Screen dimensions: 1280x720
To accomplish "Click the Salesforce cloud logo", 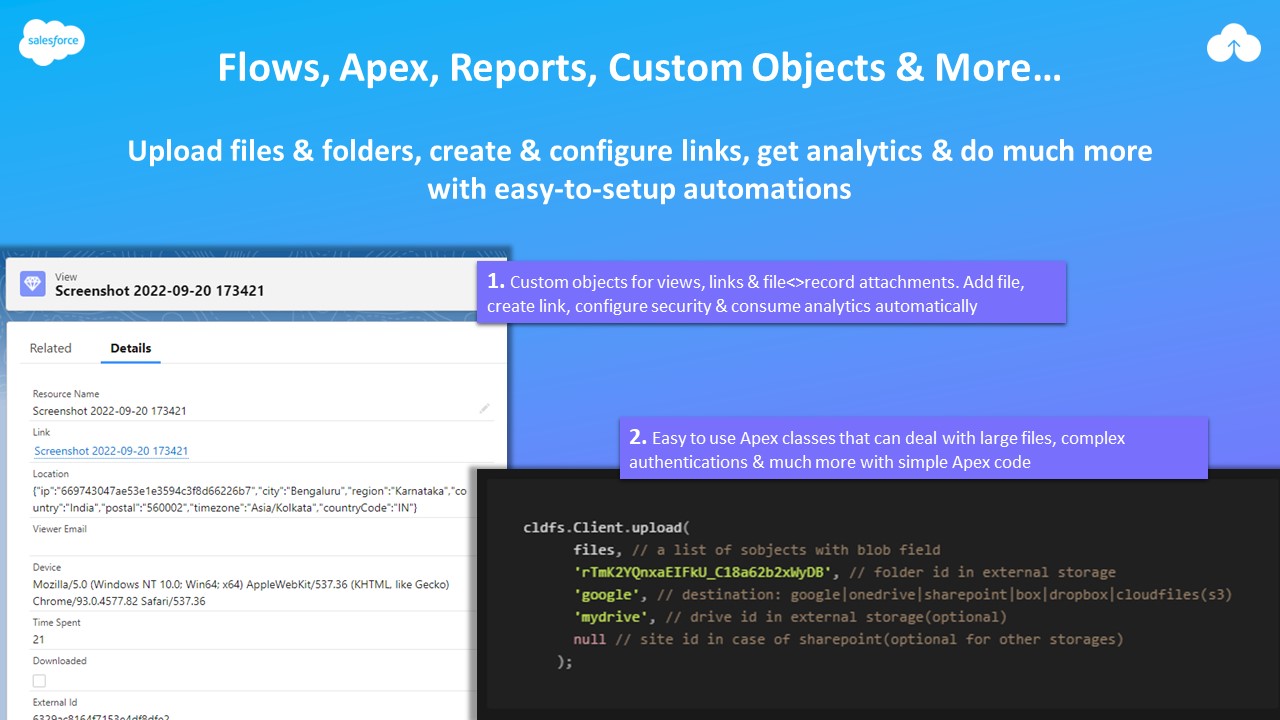I will (x=52, y=43).
